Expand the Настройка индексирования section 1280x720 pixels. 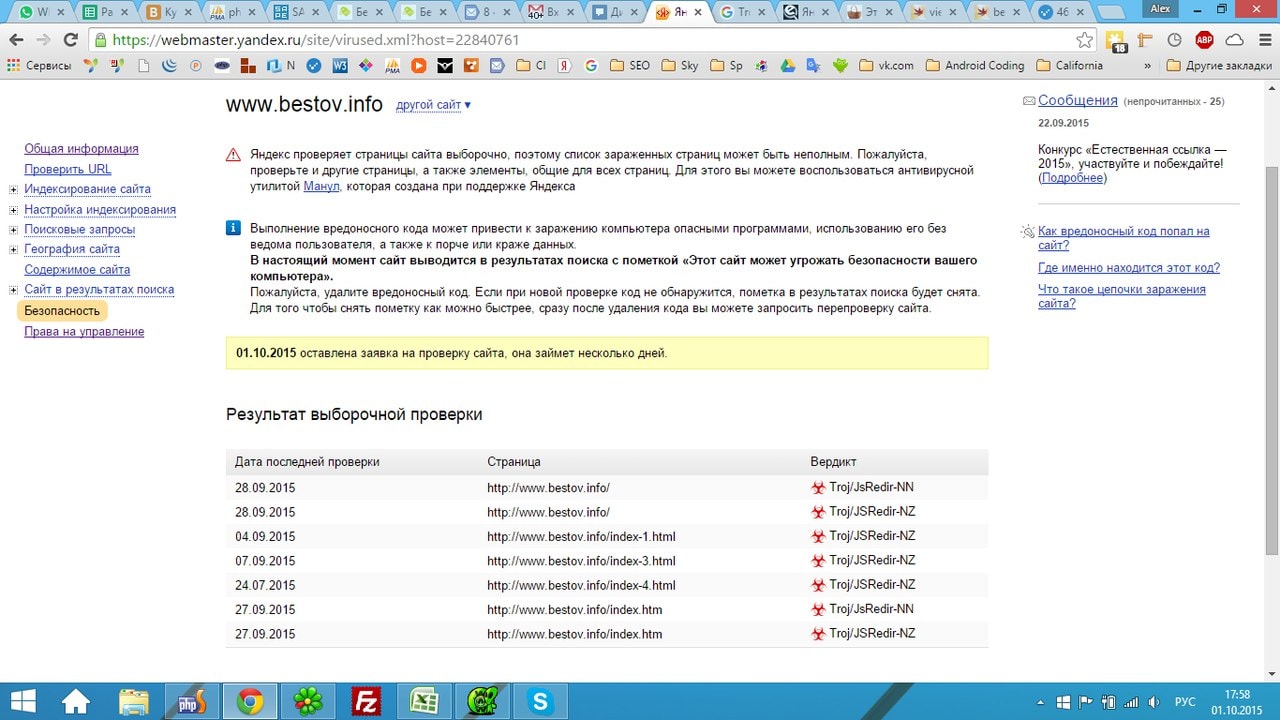tap(13, 209)
